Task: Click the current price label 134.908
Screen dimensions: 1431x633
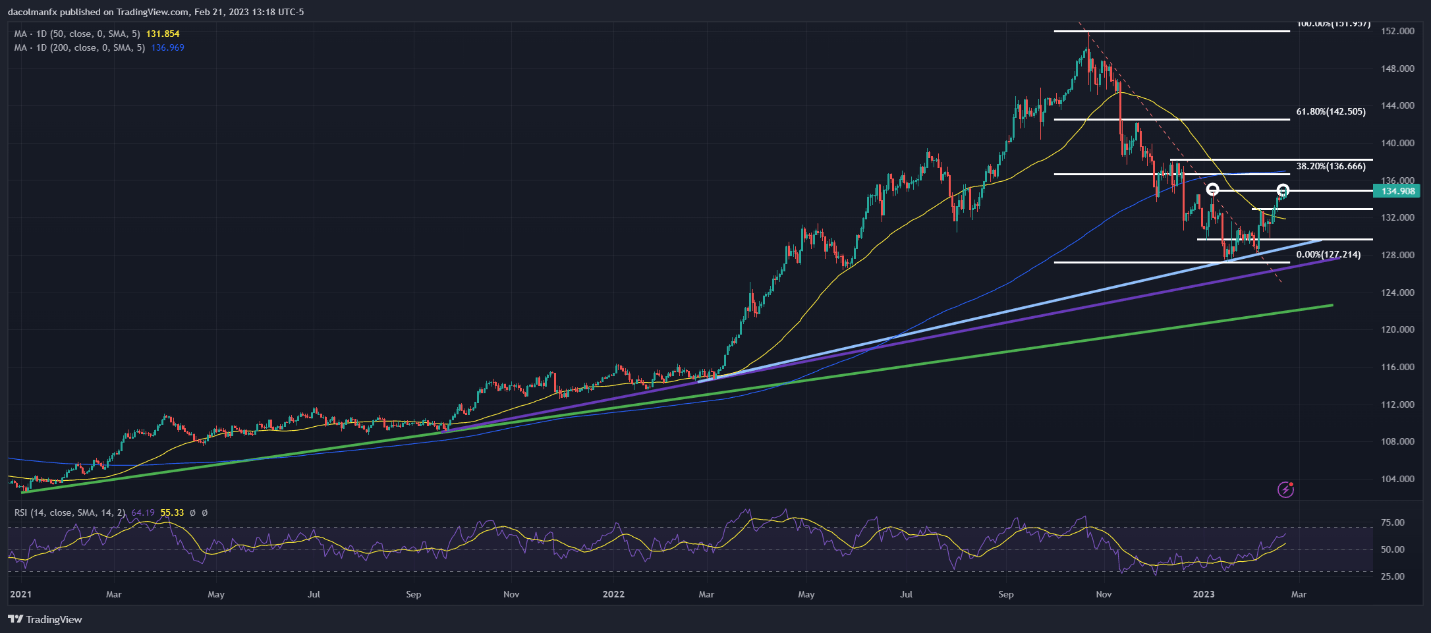Action: click(x=1395, y=190)
